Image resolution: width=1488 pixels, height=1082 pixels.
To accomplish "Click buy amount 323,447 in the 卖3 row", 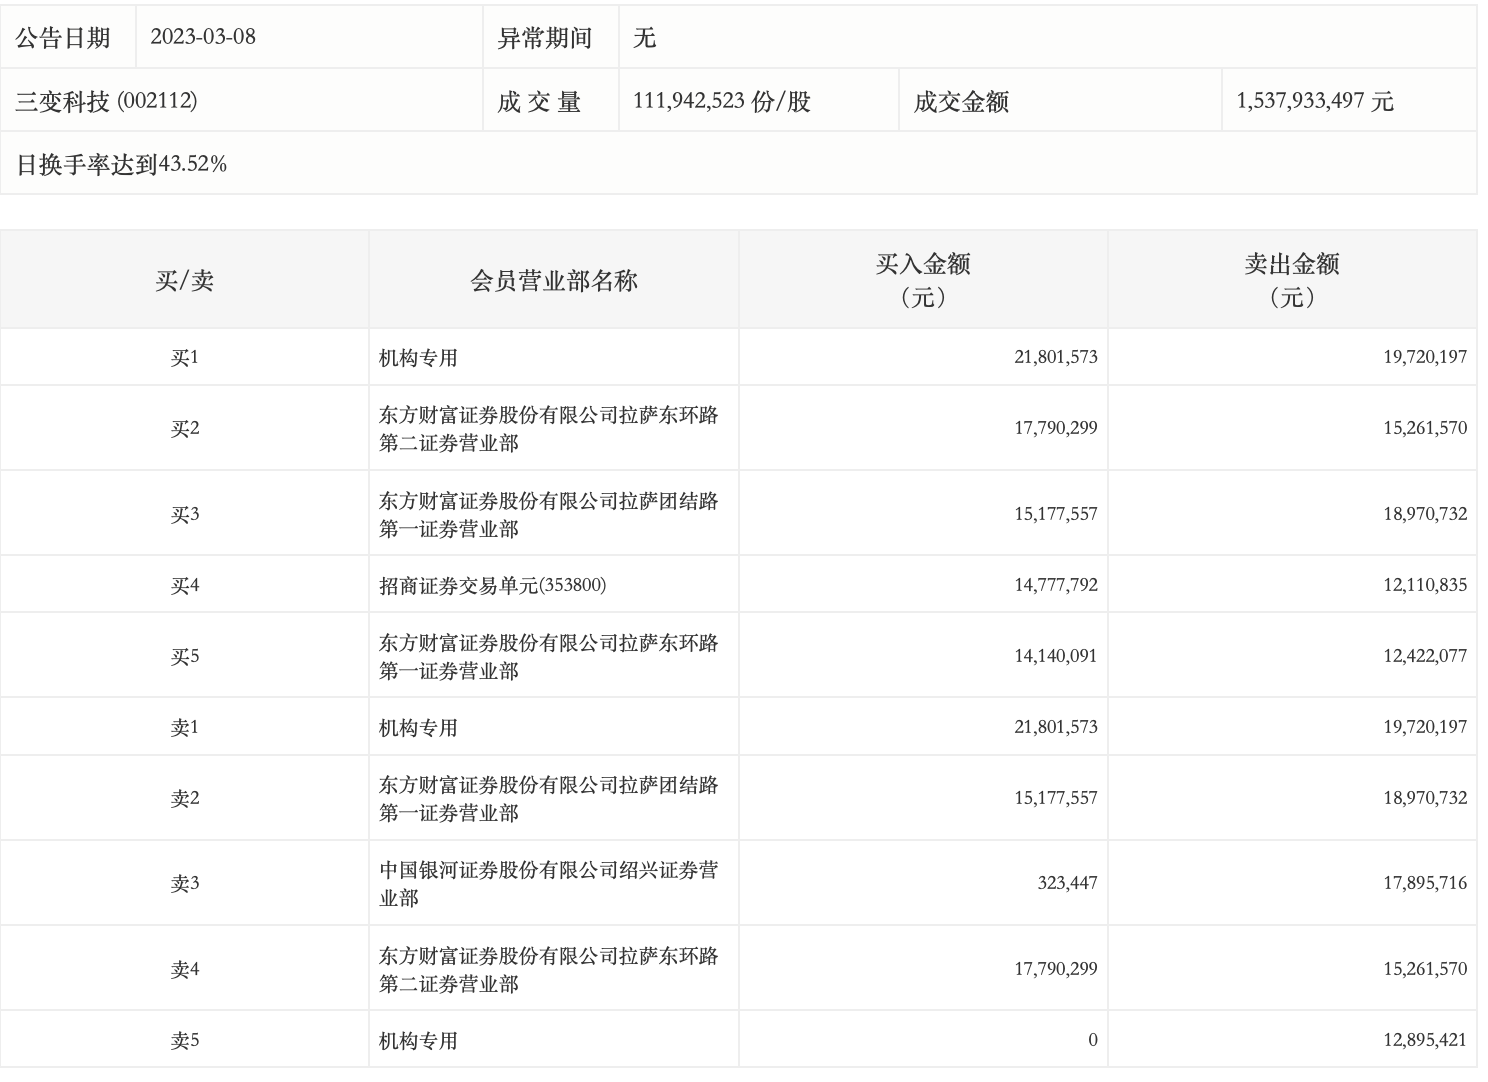I will click(x=1066, y=883).
